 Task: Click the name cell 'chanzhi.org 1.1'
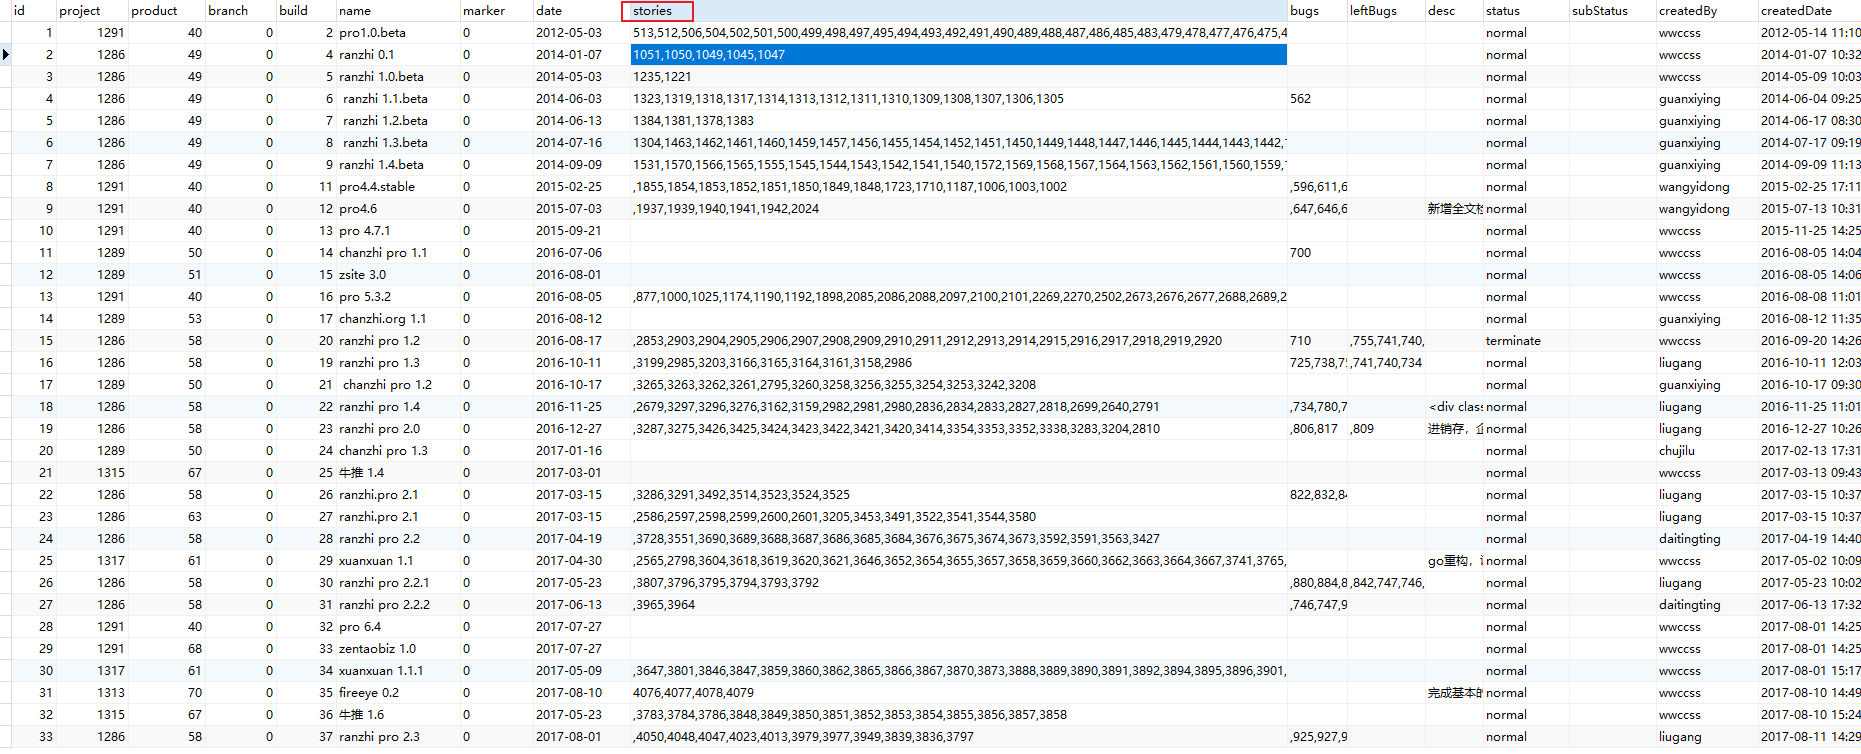pos(382,319)
